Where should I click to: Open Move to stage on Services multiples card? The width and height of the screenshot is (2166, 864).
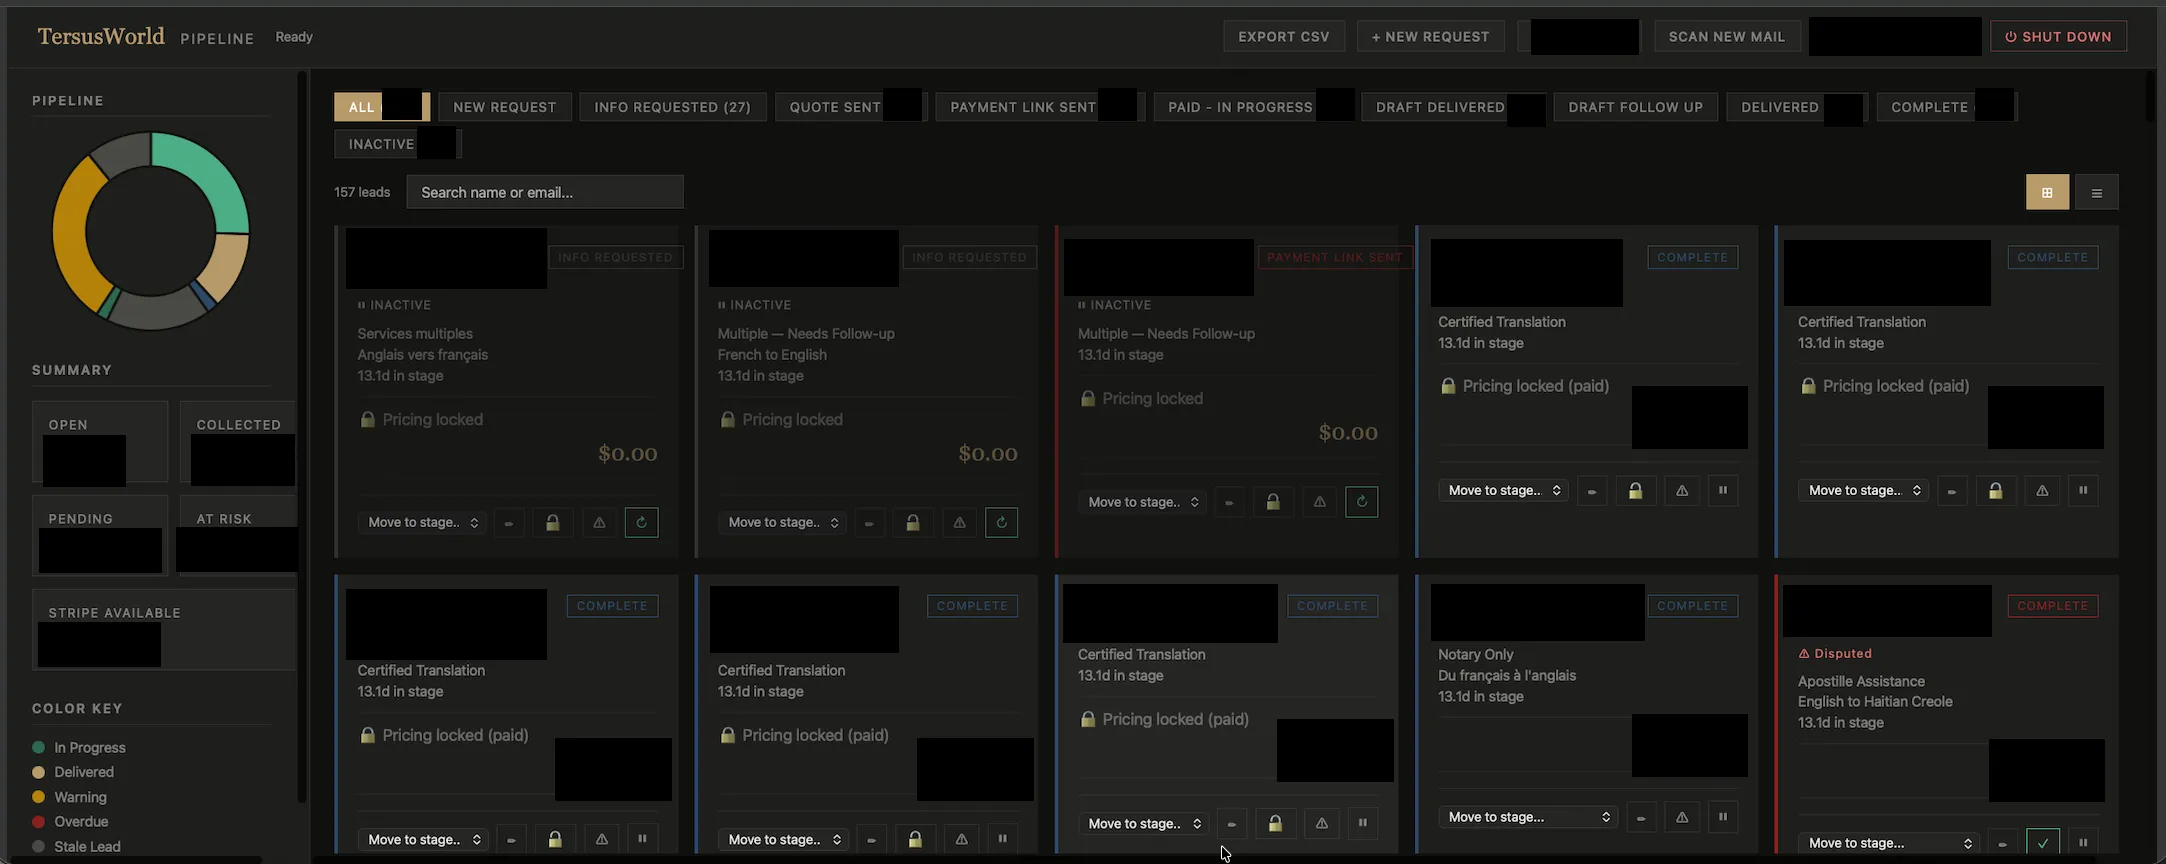422,522
